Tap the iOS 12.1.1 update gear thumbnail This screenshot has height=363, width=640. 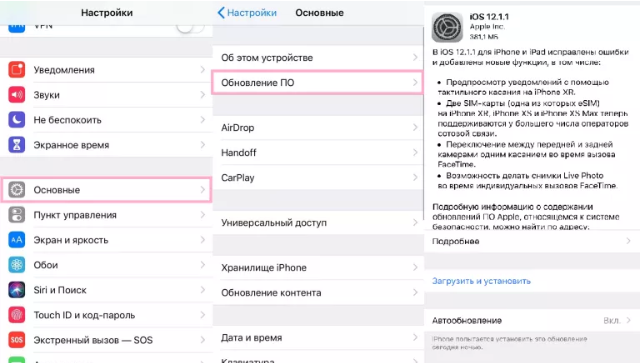tap(447, 27)
